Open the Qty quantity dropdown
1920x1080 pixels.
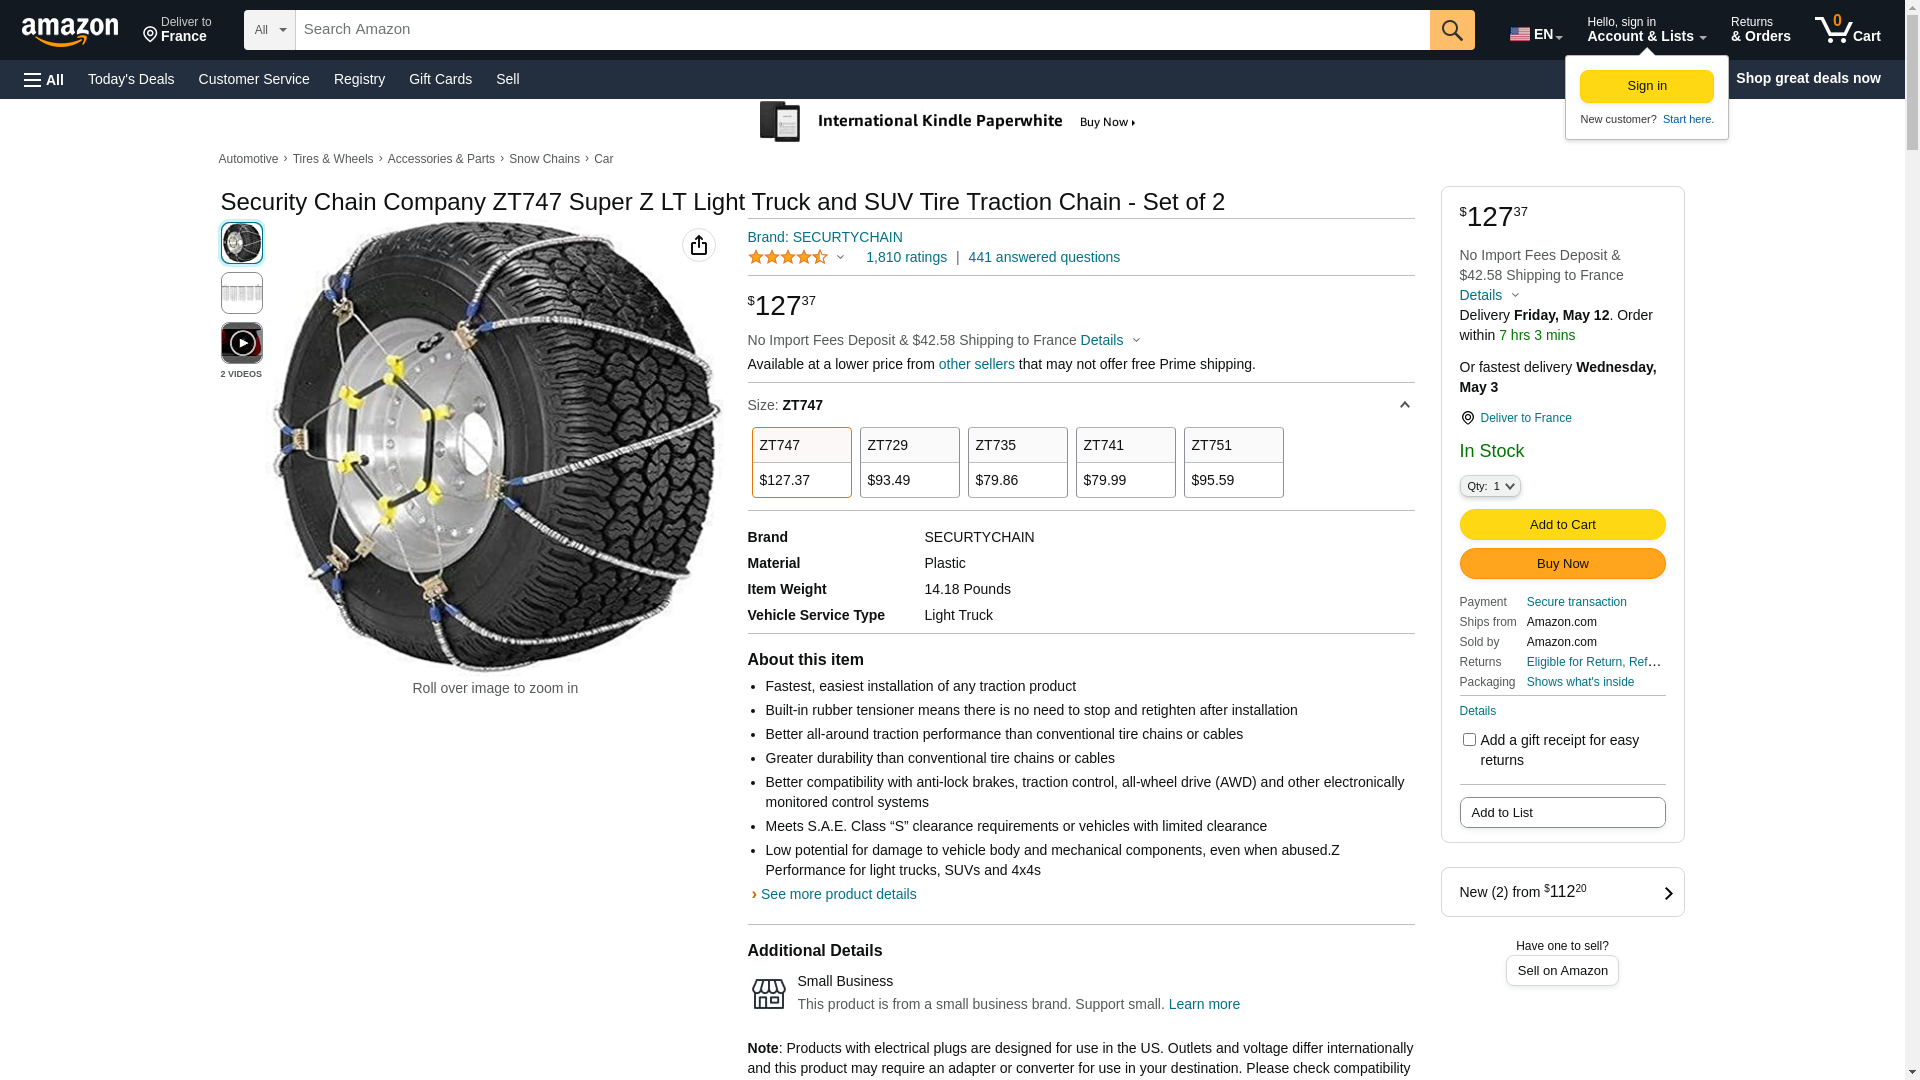tap(1490, 486)
